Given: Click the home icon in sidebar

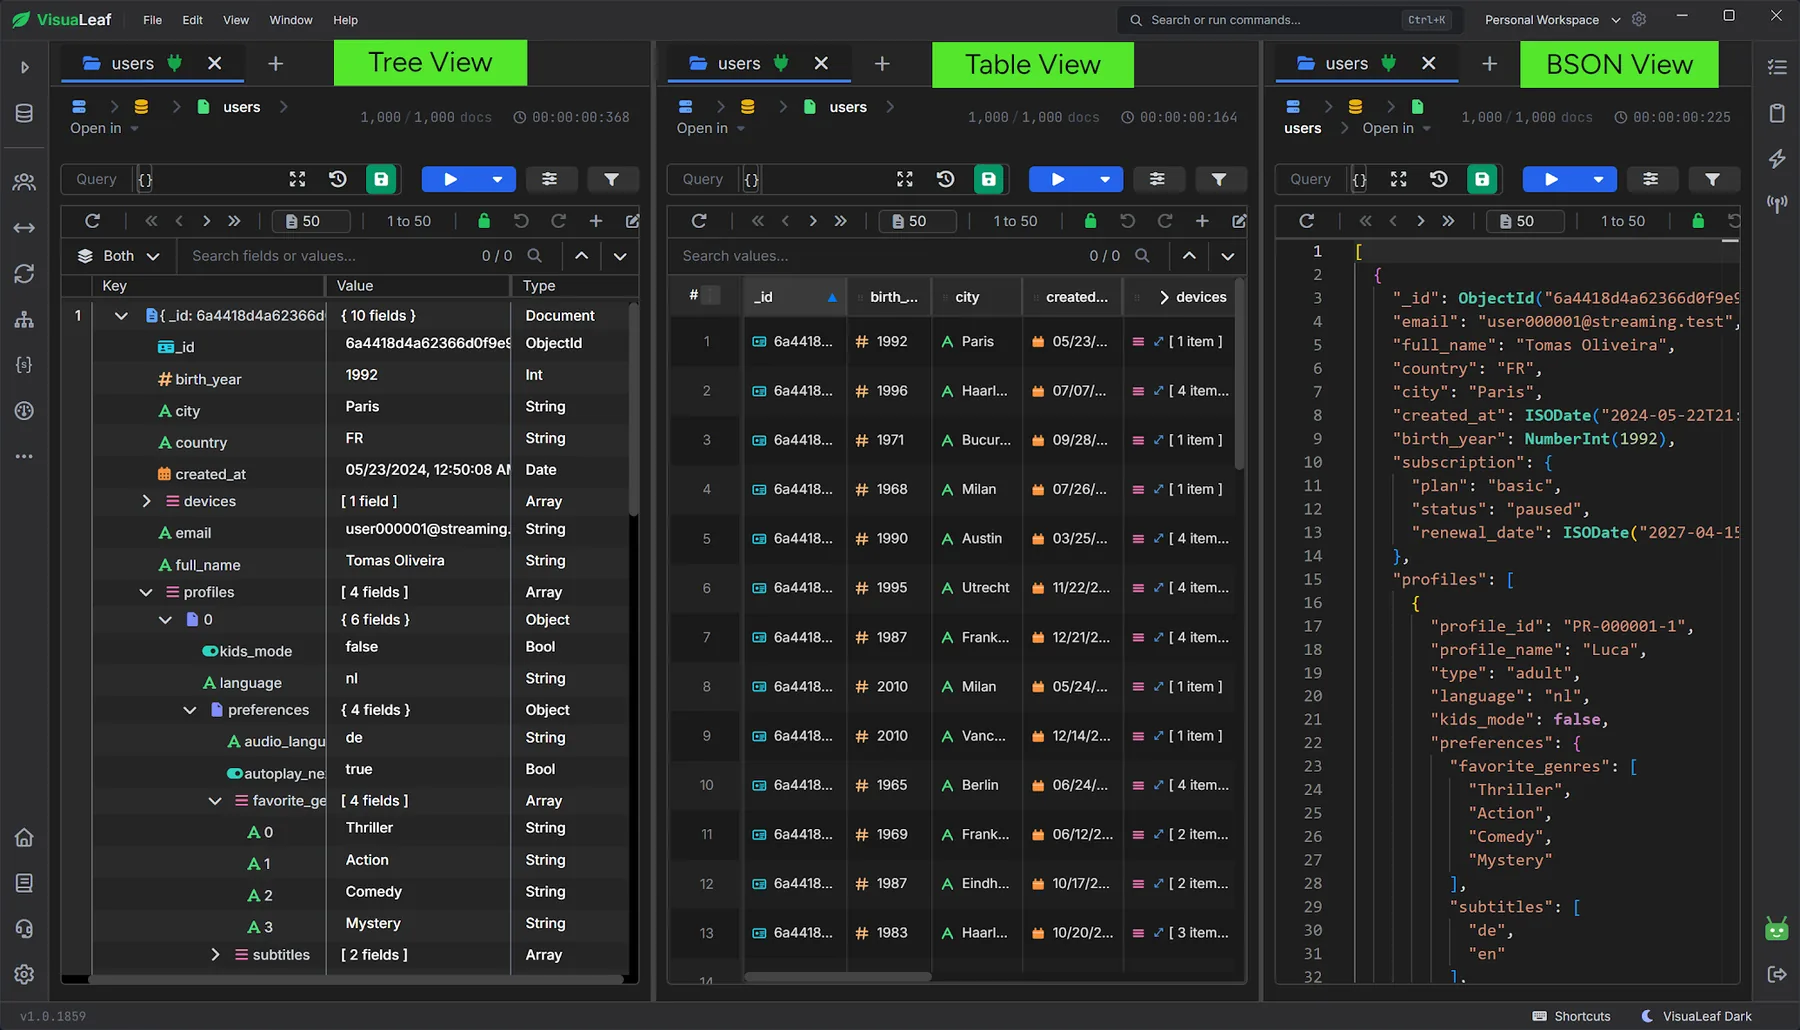Looking at the screenshot, I should pos(25,838).
